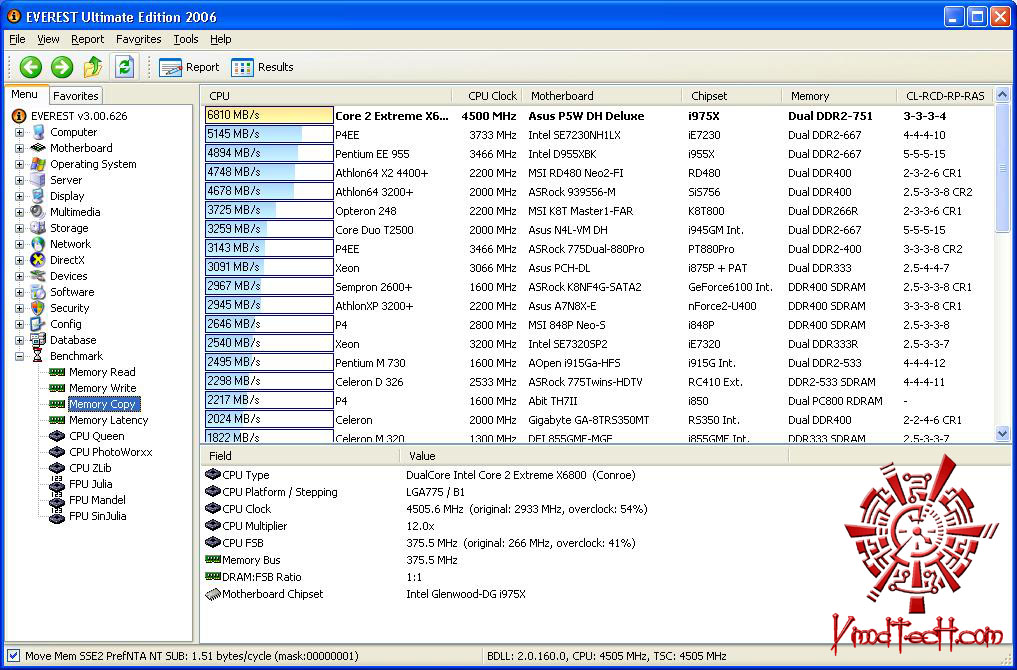Screen dimensions: 1017x670
Task: Select the 6810 MB/s result bar
Action: (x=269, y=115)
